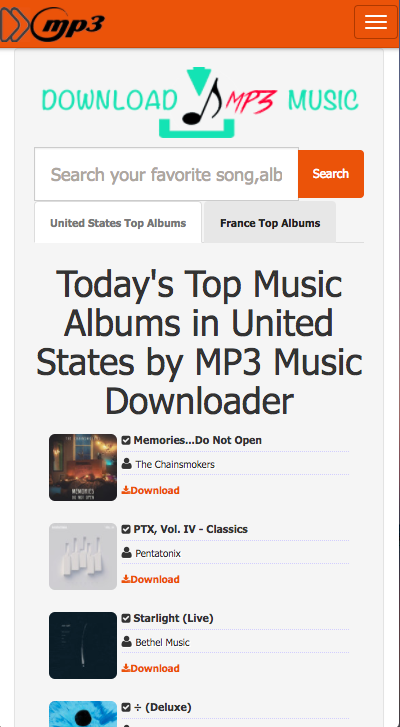Toggle checkbox next to Starlight (Live)

[126, 618]
